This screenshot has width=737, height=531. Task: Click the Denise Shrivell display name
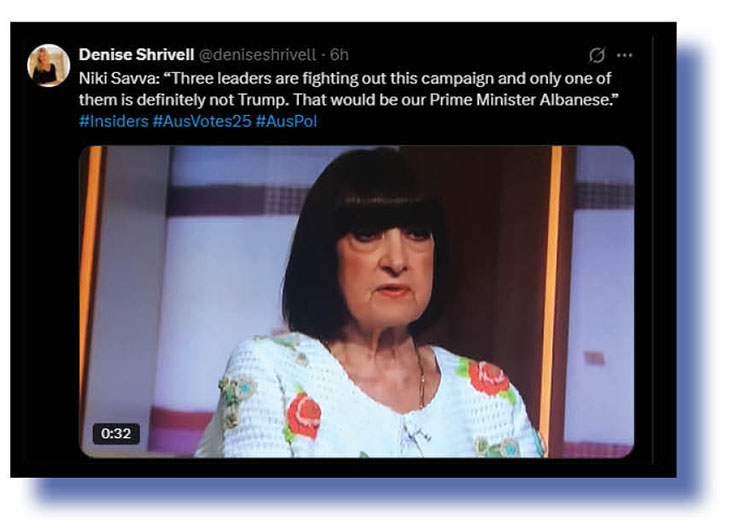click(x=136, y=55)
